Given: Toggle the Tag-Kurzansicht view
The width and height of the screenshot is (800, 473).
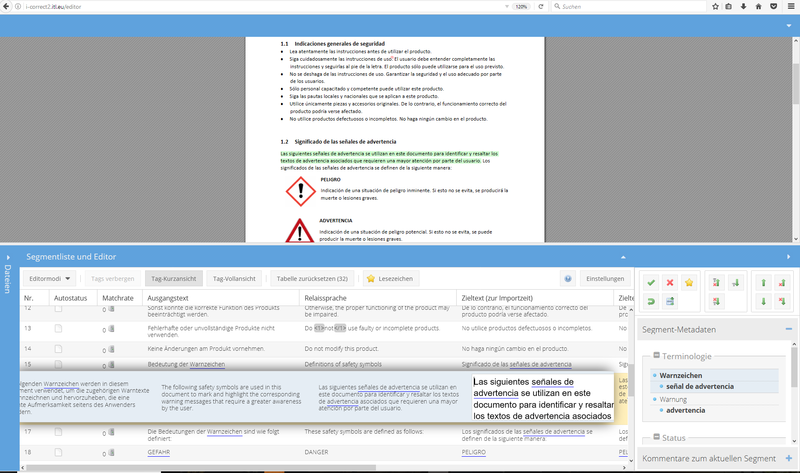Looking at the screenshot, I should point(173,279).
